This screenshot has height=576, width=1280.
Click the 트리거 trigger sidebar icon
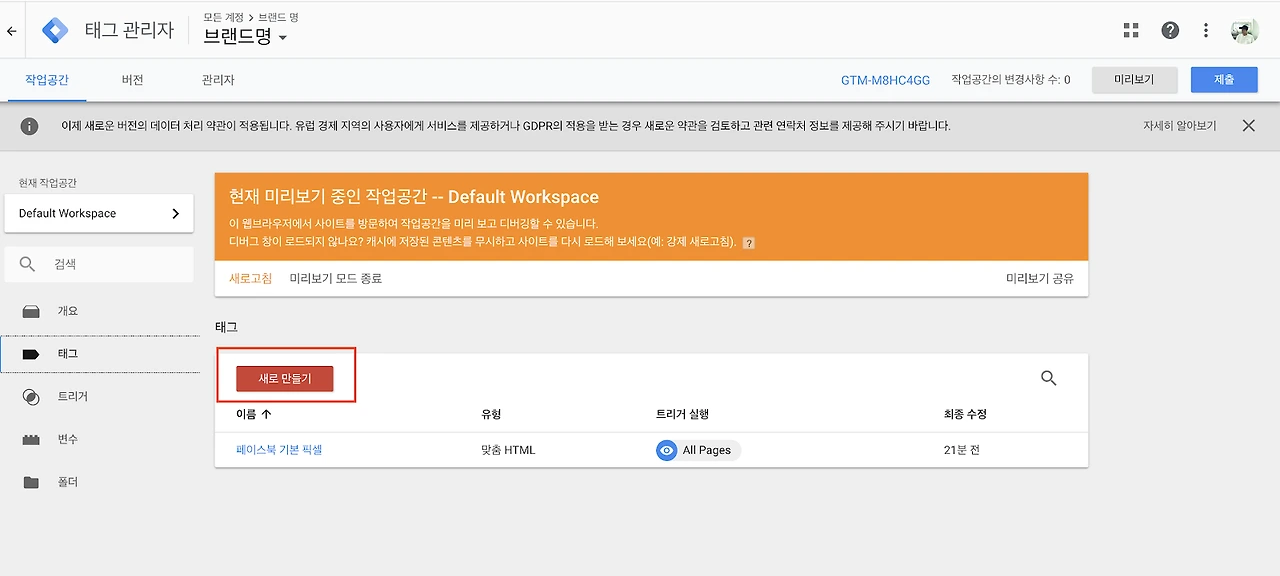[31, 397]
